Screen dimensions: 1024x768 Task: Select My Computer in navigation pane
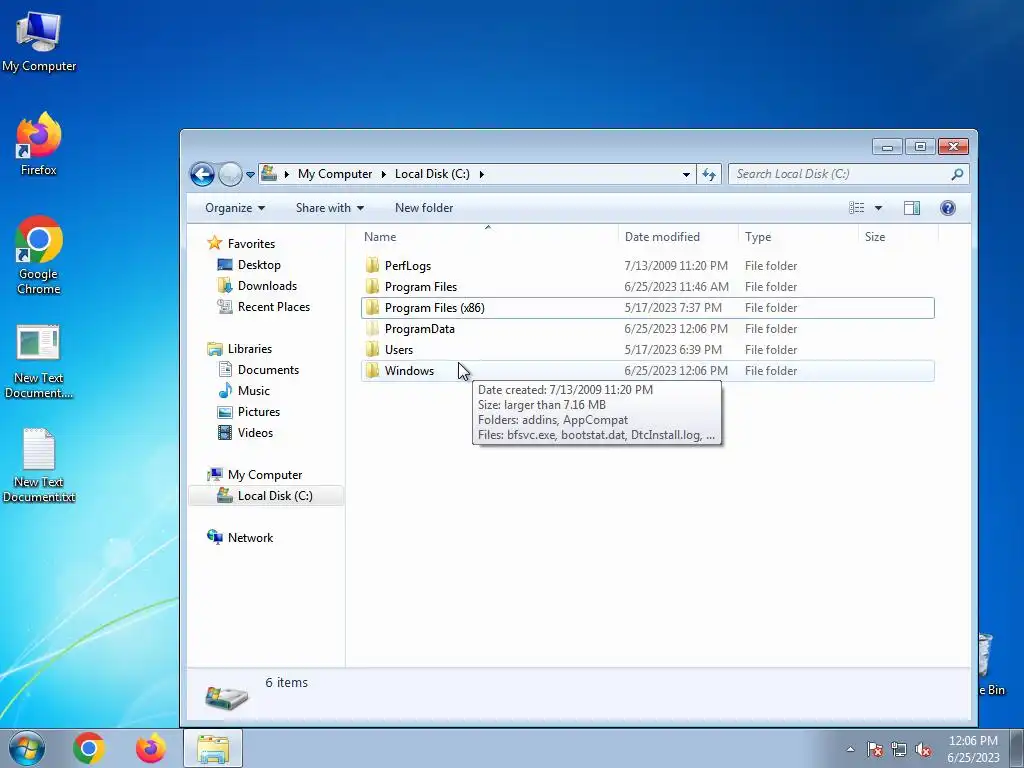pyautogui.click(x=264, y=475)
